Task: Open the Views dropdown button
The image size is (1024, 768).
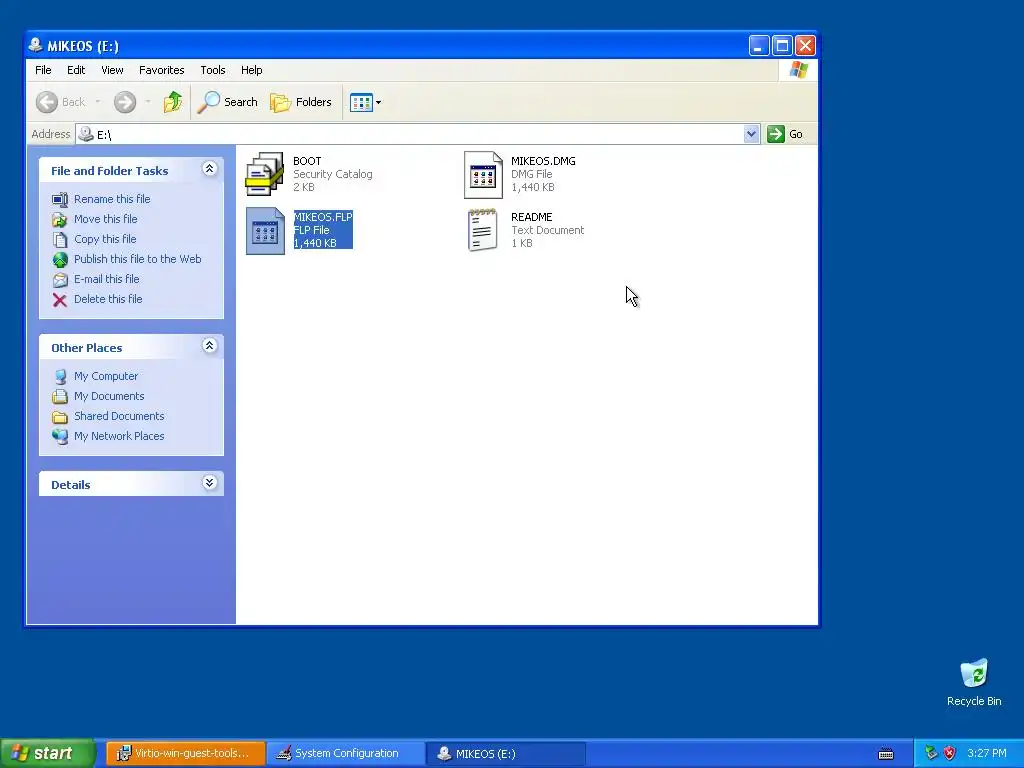Action: click(365, 102)
